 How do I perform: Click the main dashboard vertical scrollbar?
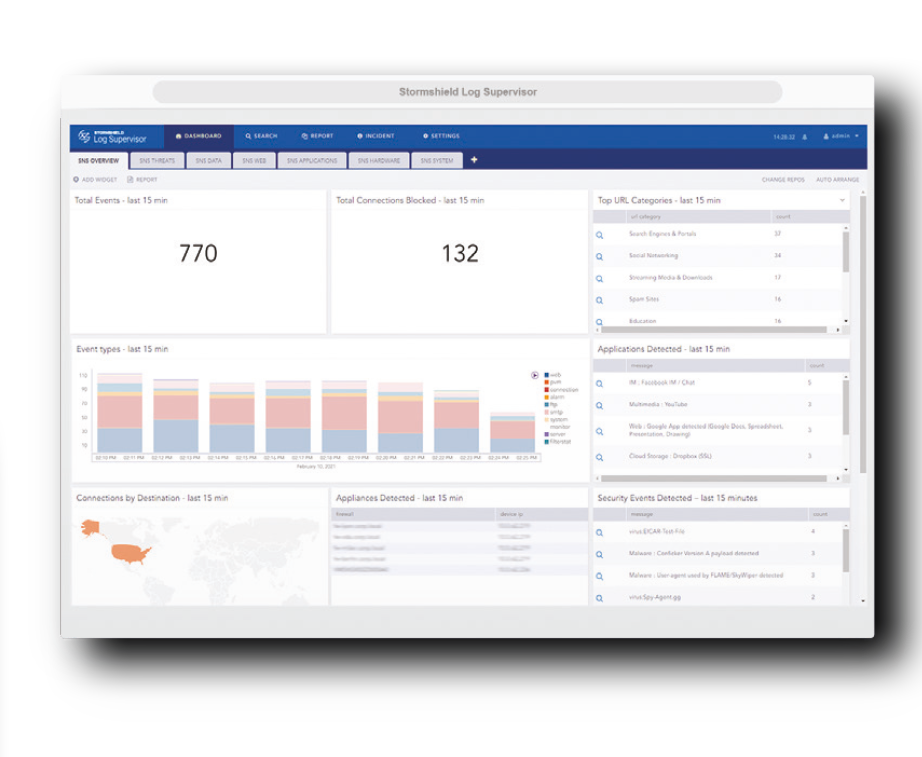point(863,330)
